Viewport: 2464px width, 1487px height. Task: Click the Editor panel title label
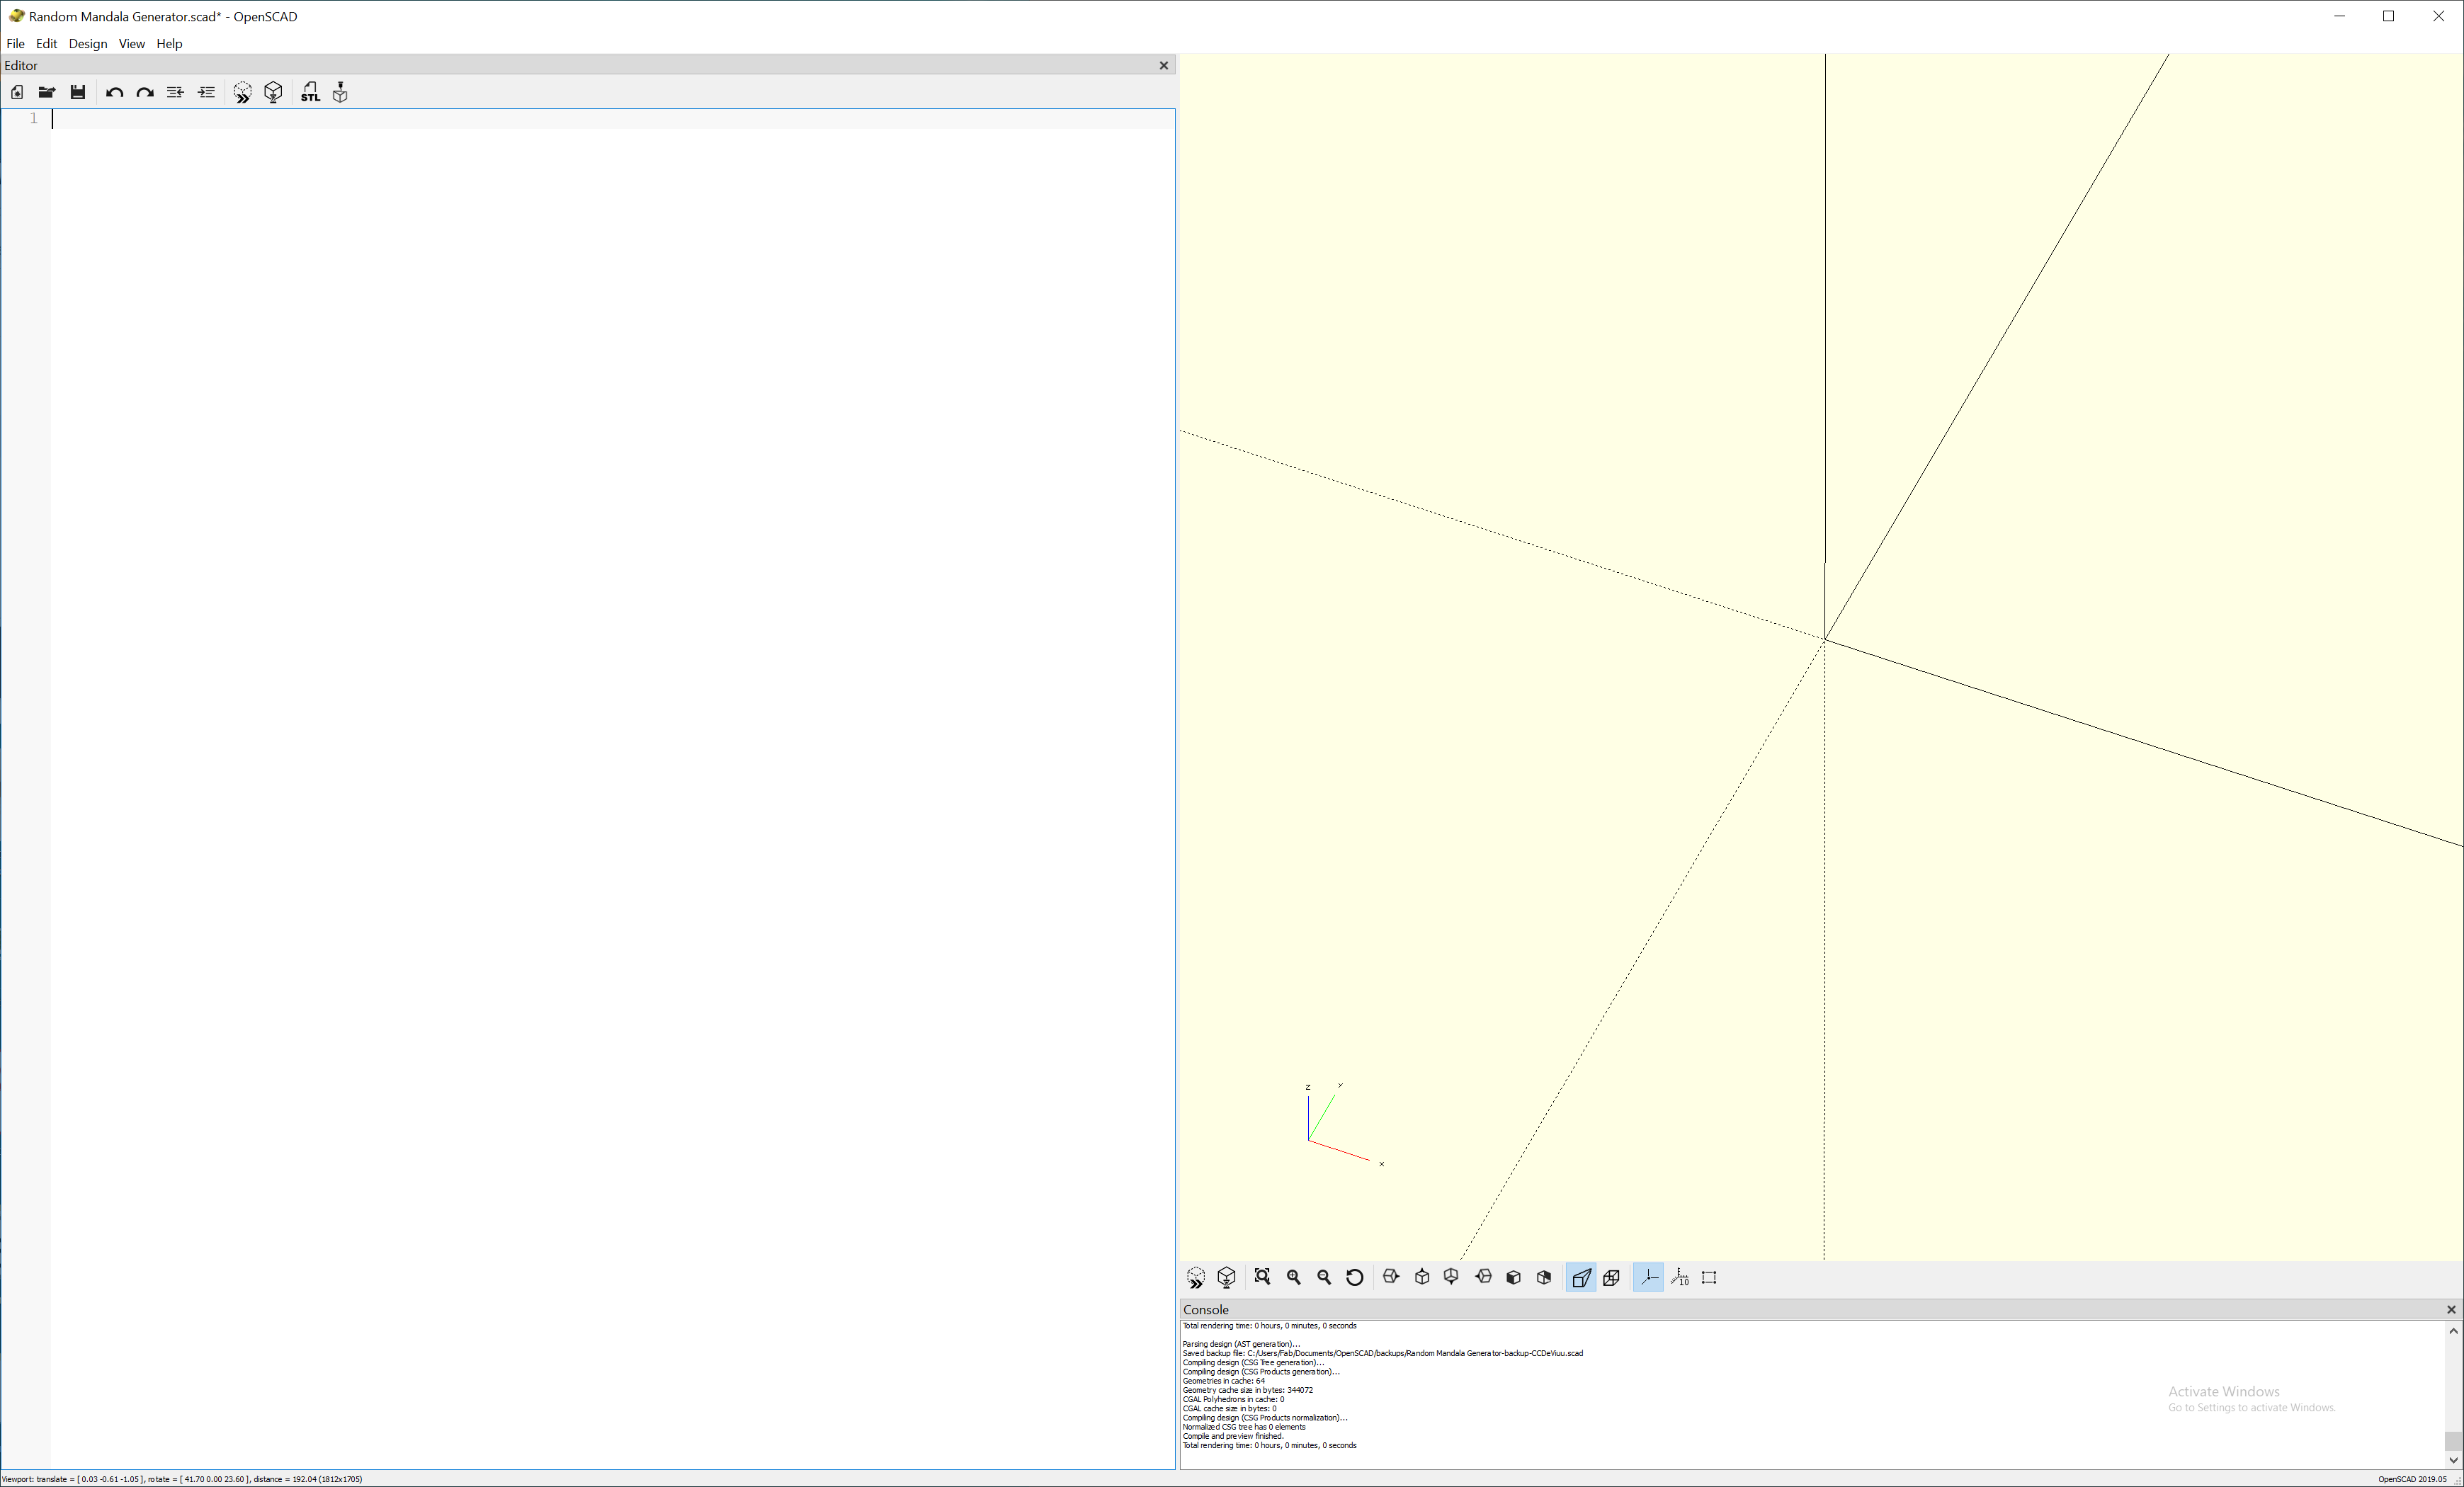coord(21,66)
